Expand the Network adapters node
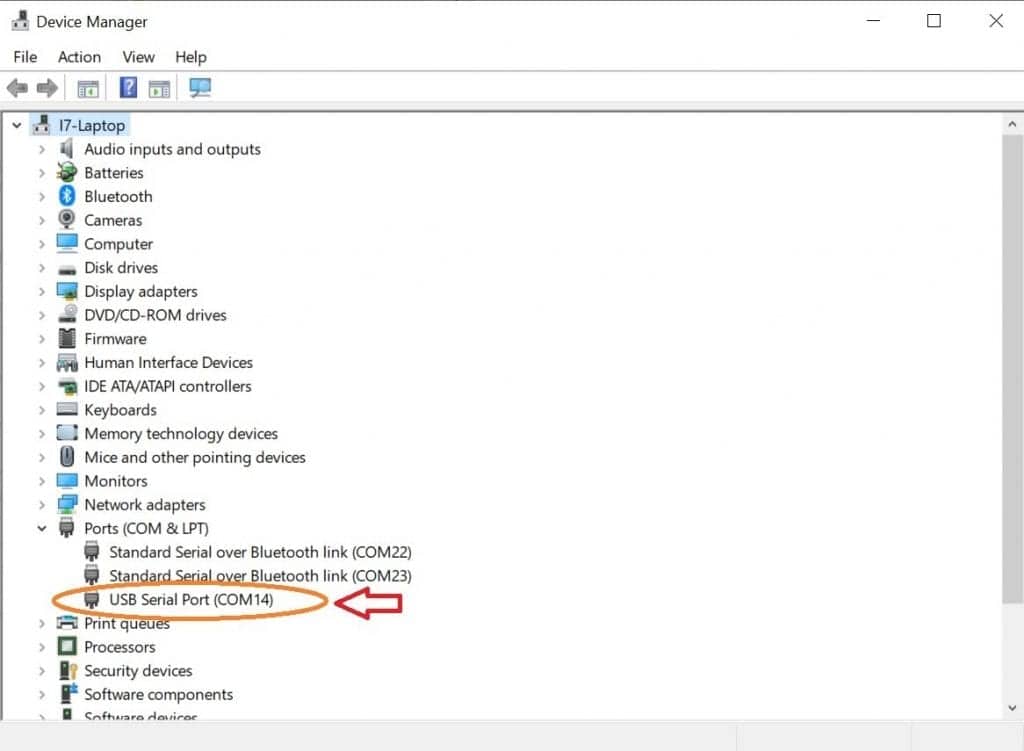The height and width of the screenshot is (751, 1024). tap(42, 505)
